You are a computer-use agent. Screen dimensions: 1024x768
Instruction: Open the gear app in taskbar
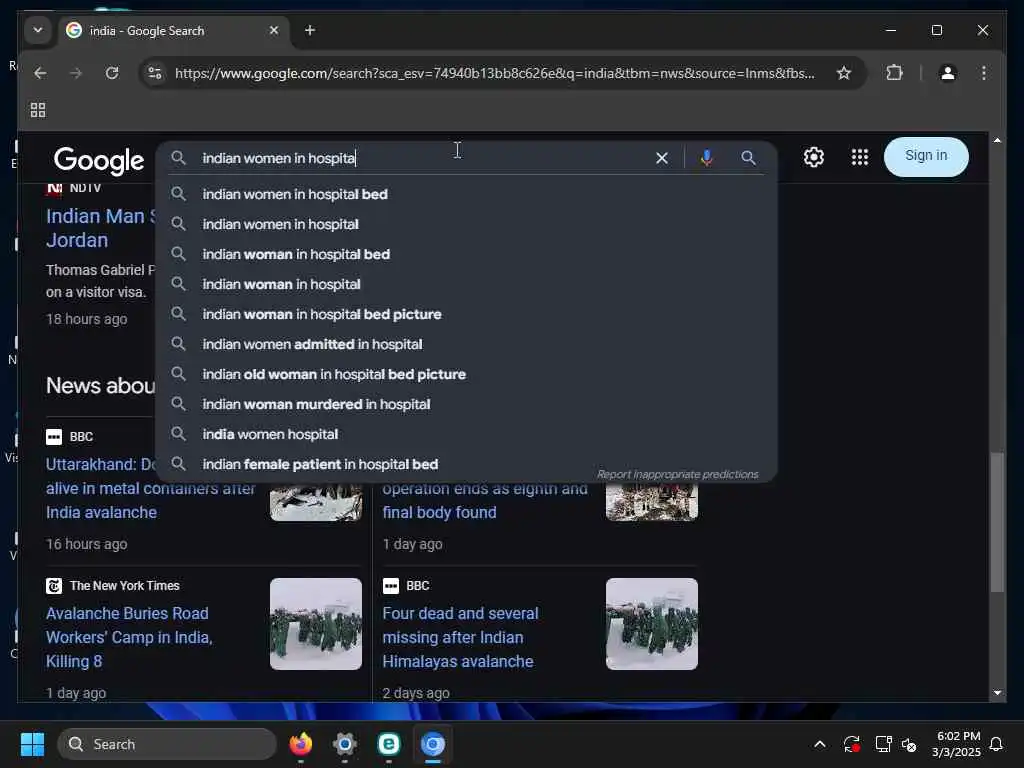(x=345, y=744)
